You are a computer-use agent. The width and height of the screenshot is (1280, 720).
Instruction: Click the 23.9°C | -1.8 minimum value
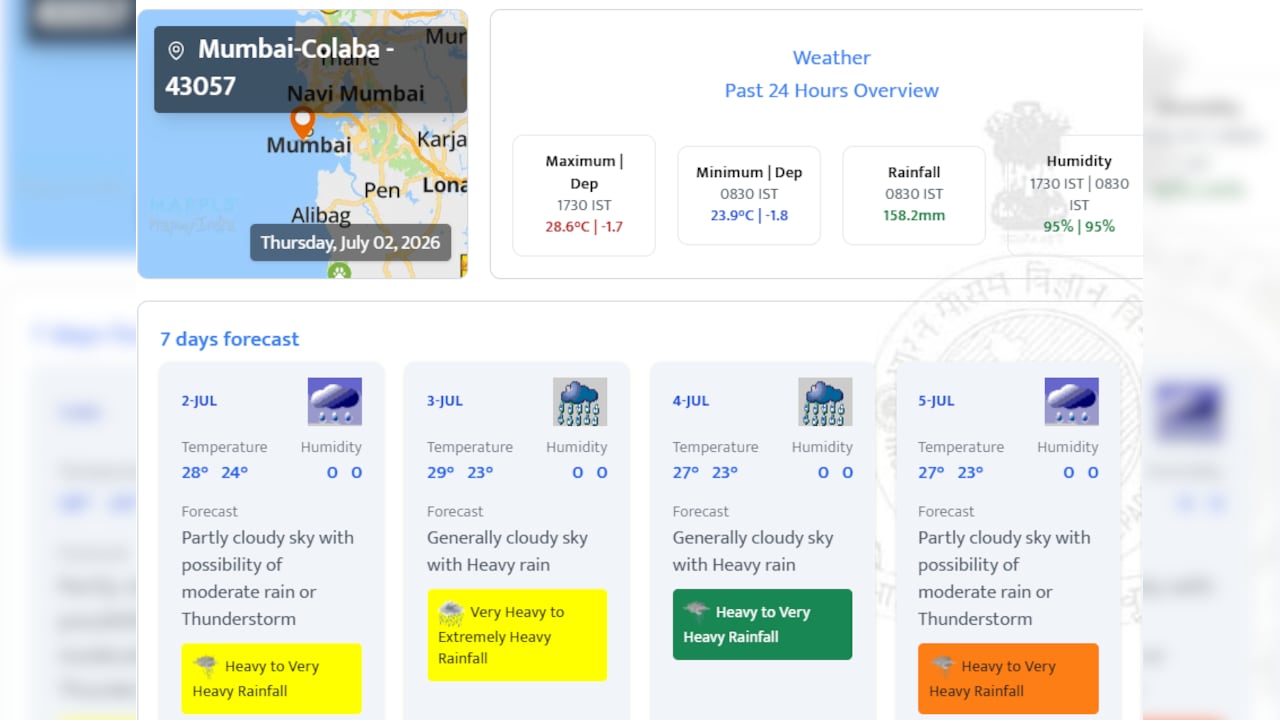pos(749,215)
